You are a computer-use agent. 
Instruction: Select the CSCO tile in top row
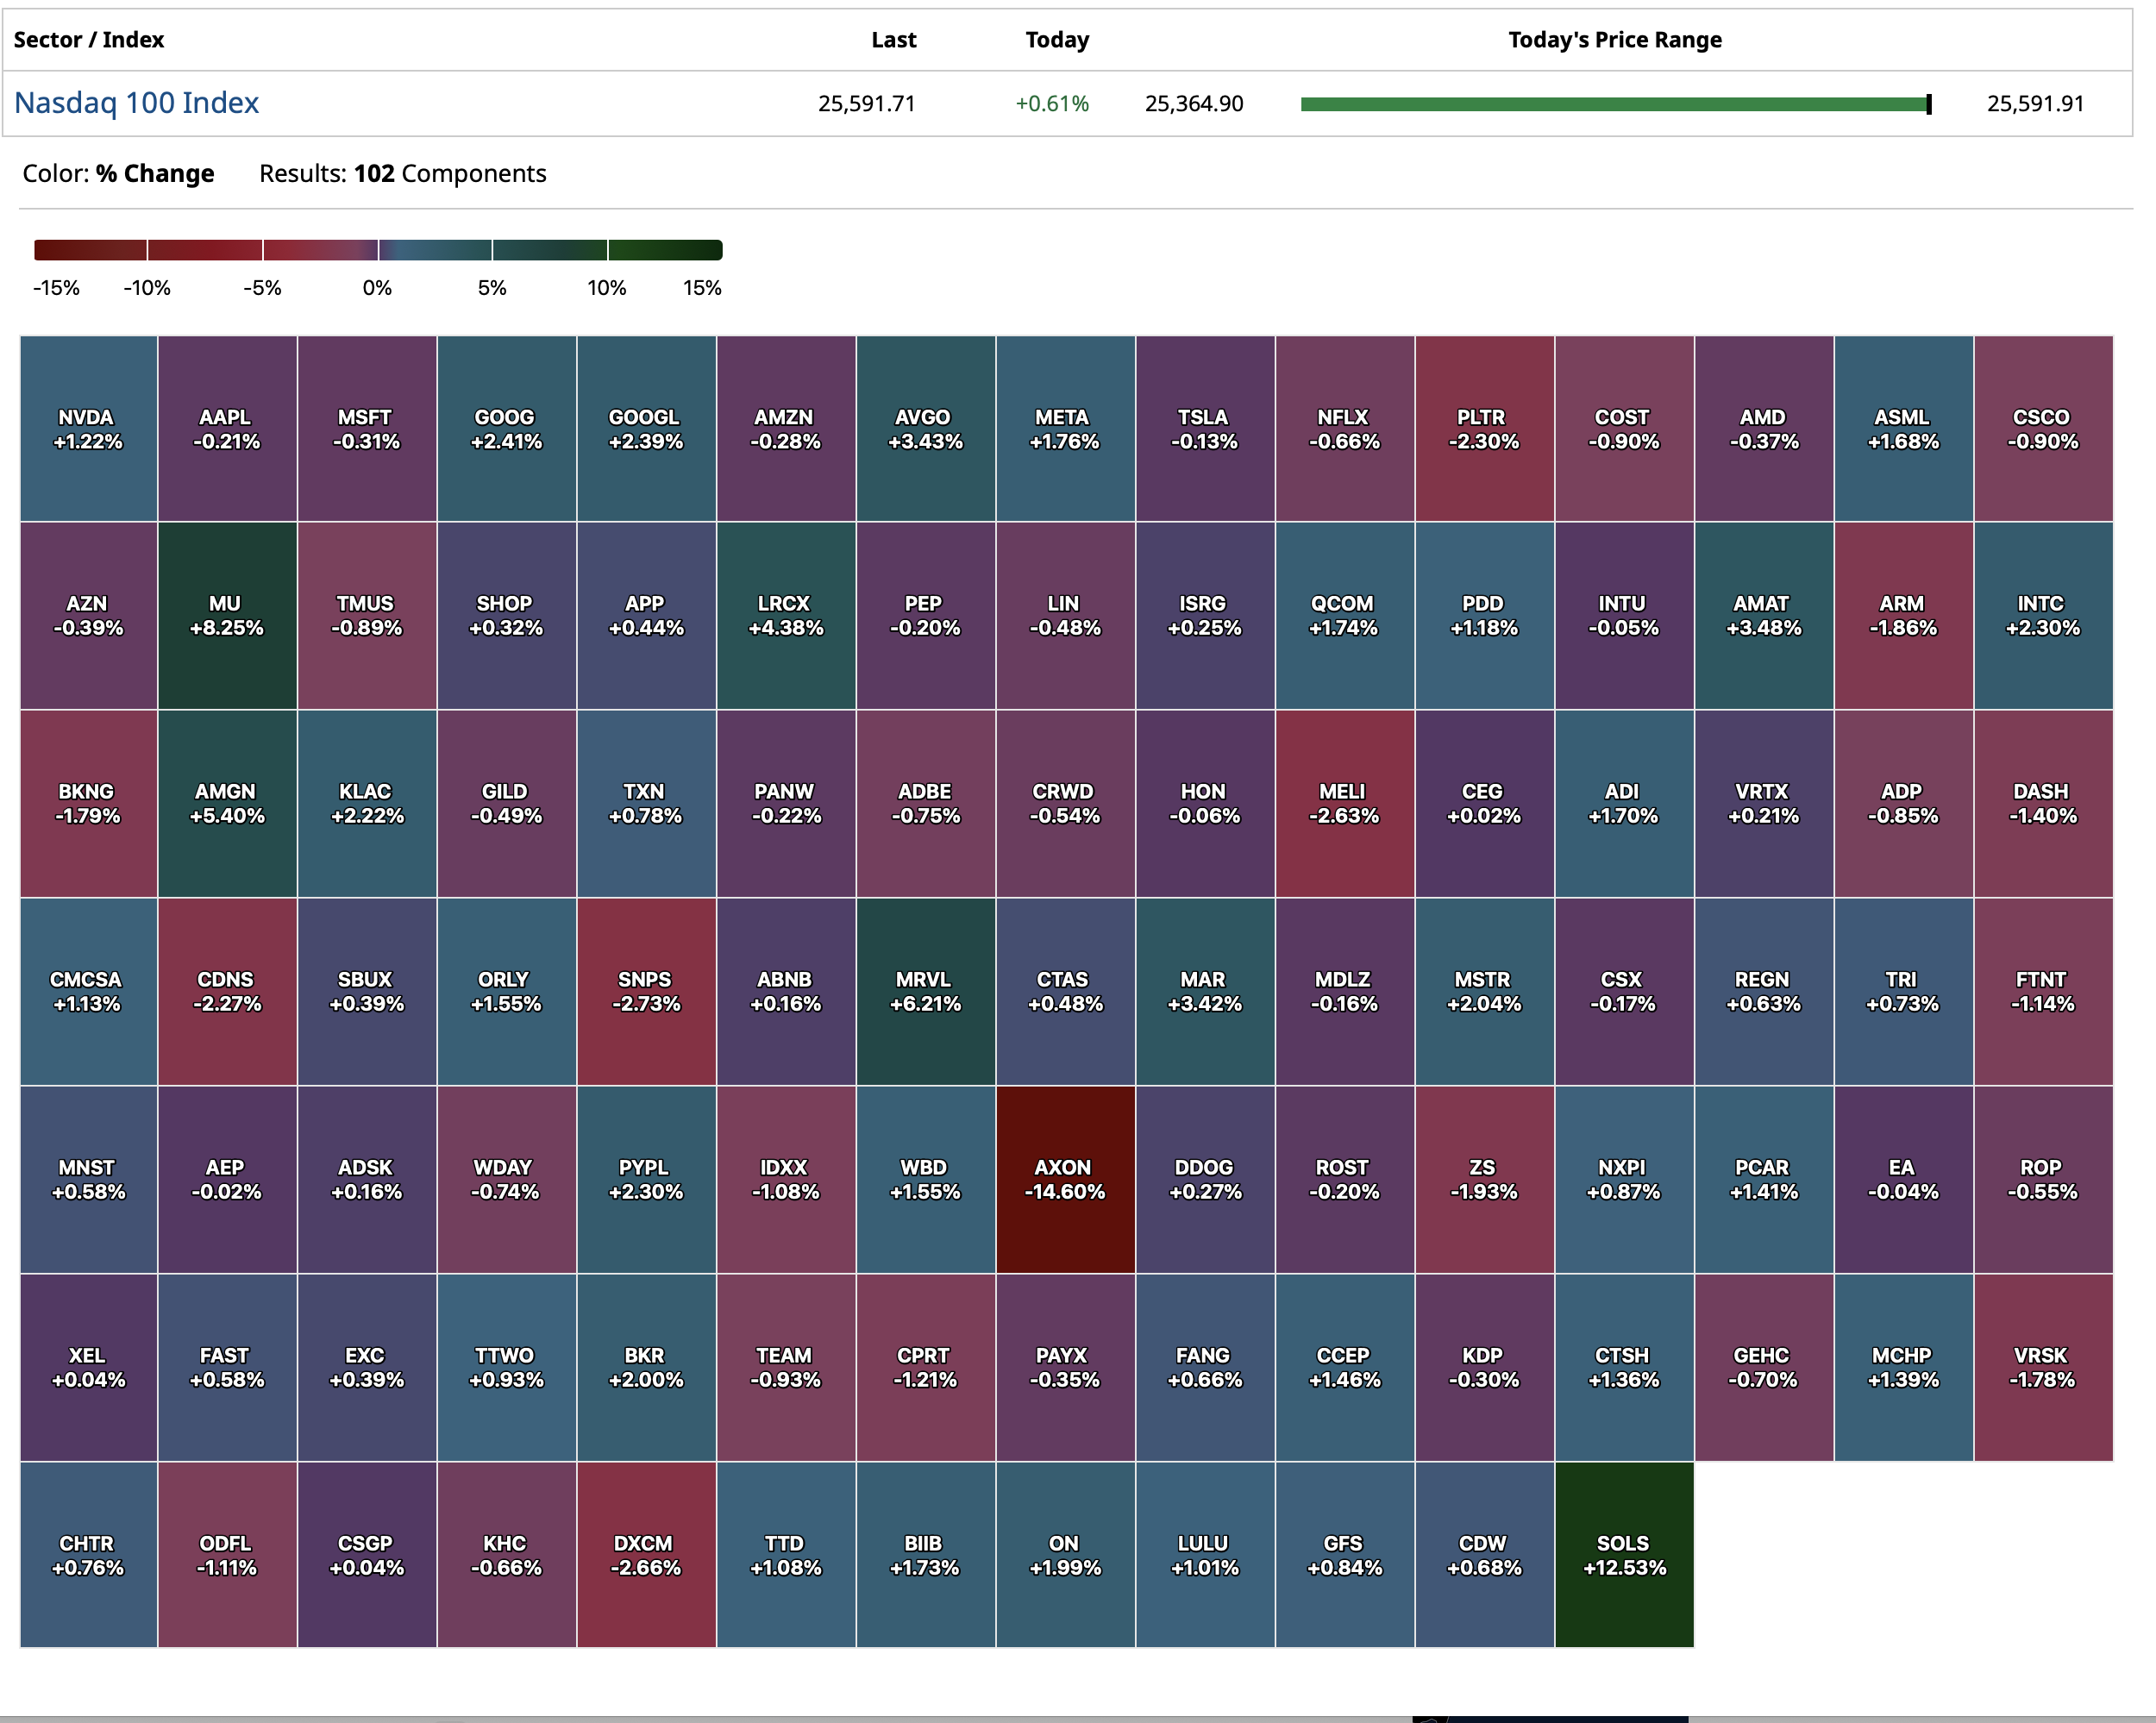[x=2042, y=429]
